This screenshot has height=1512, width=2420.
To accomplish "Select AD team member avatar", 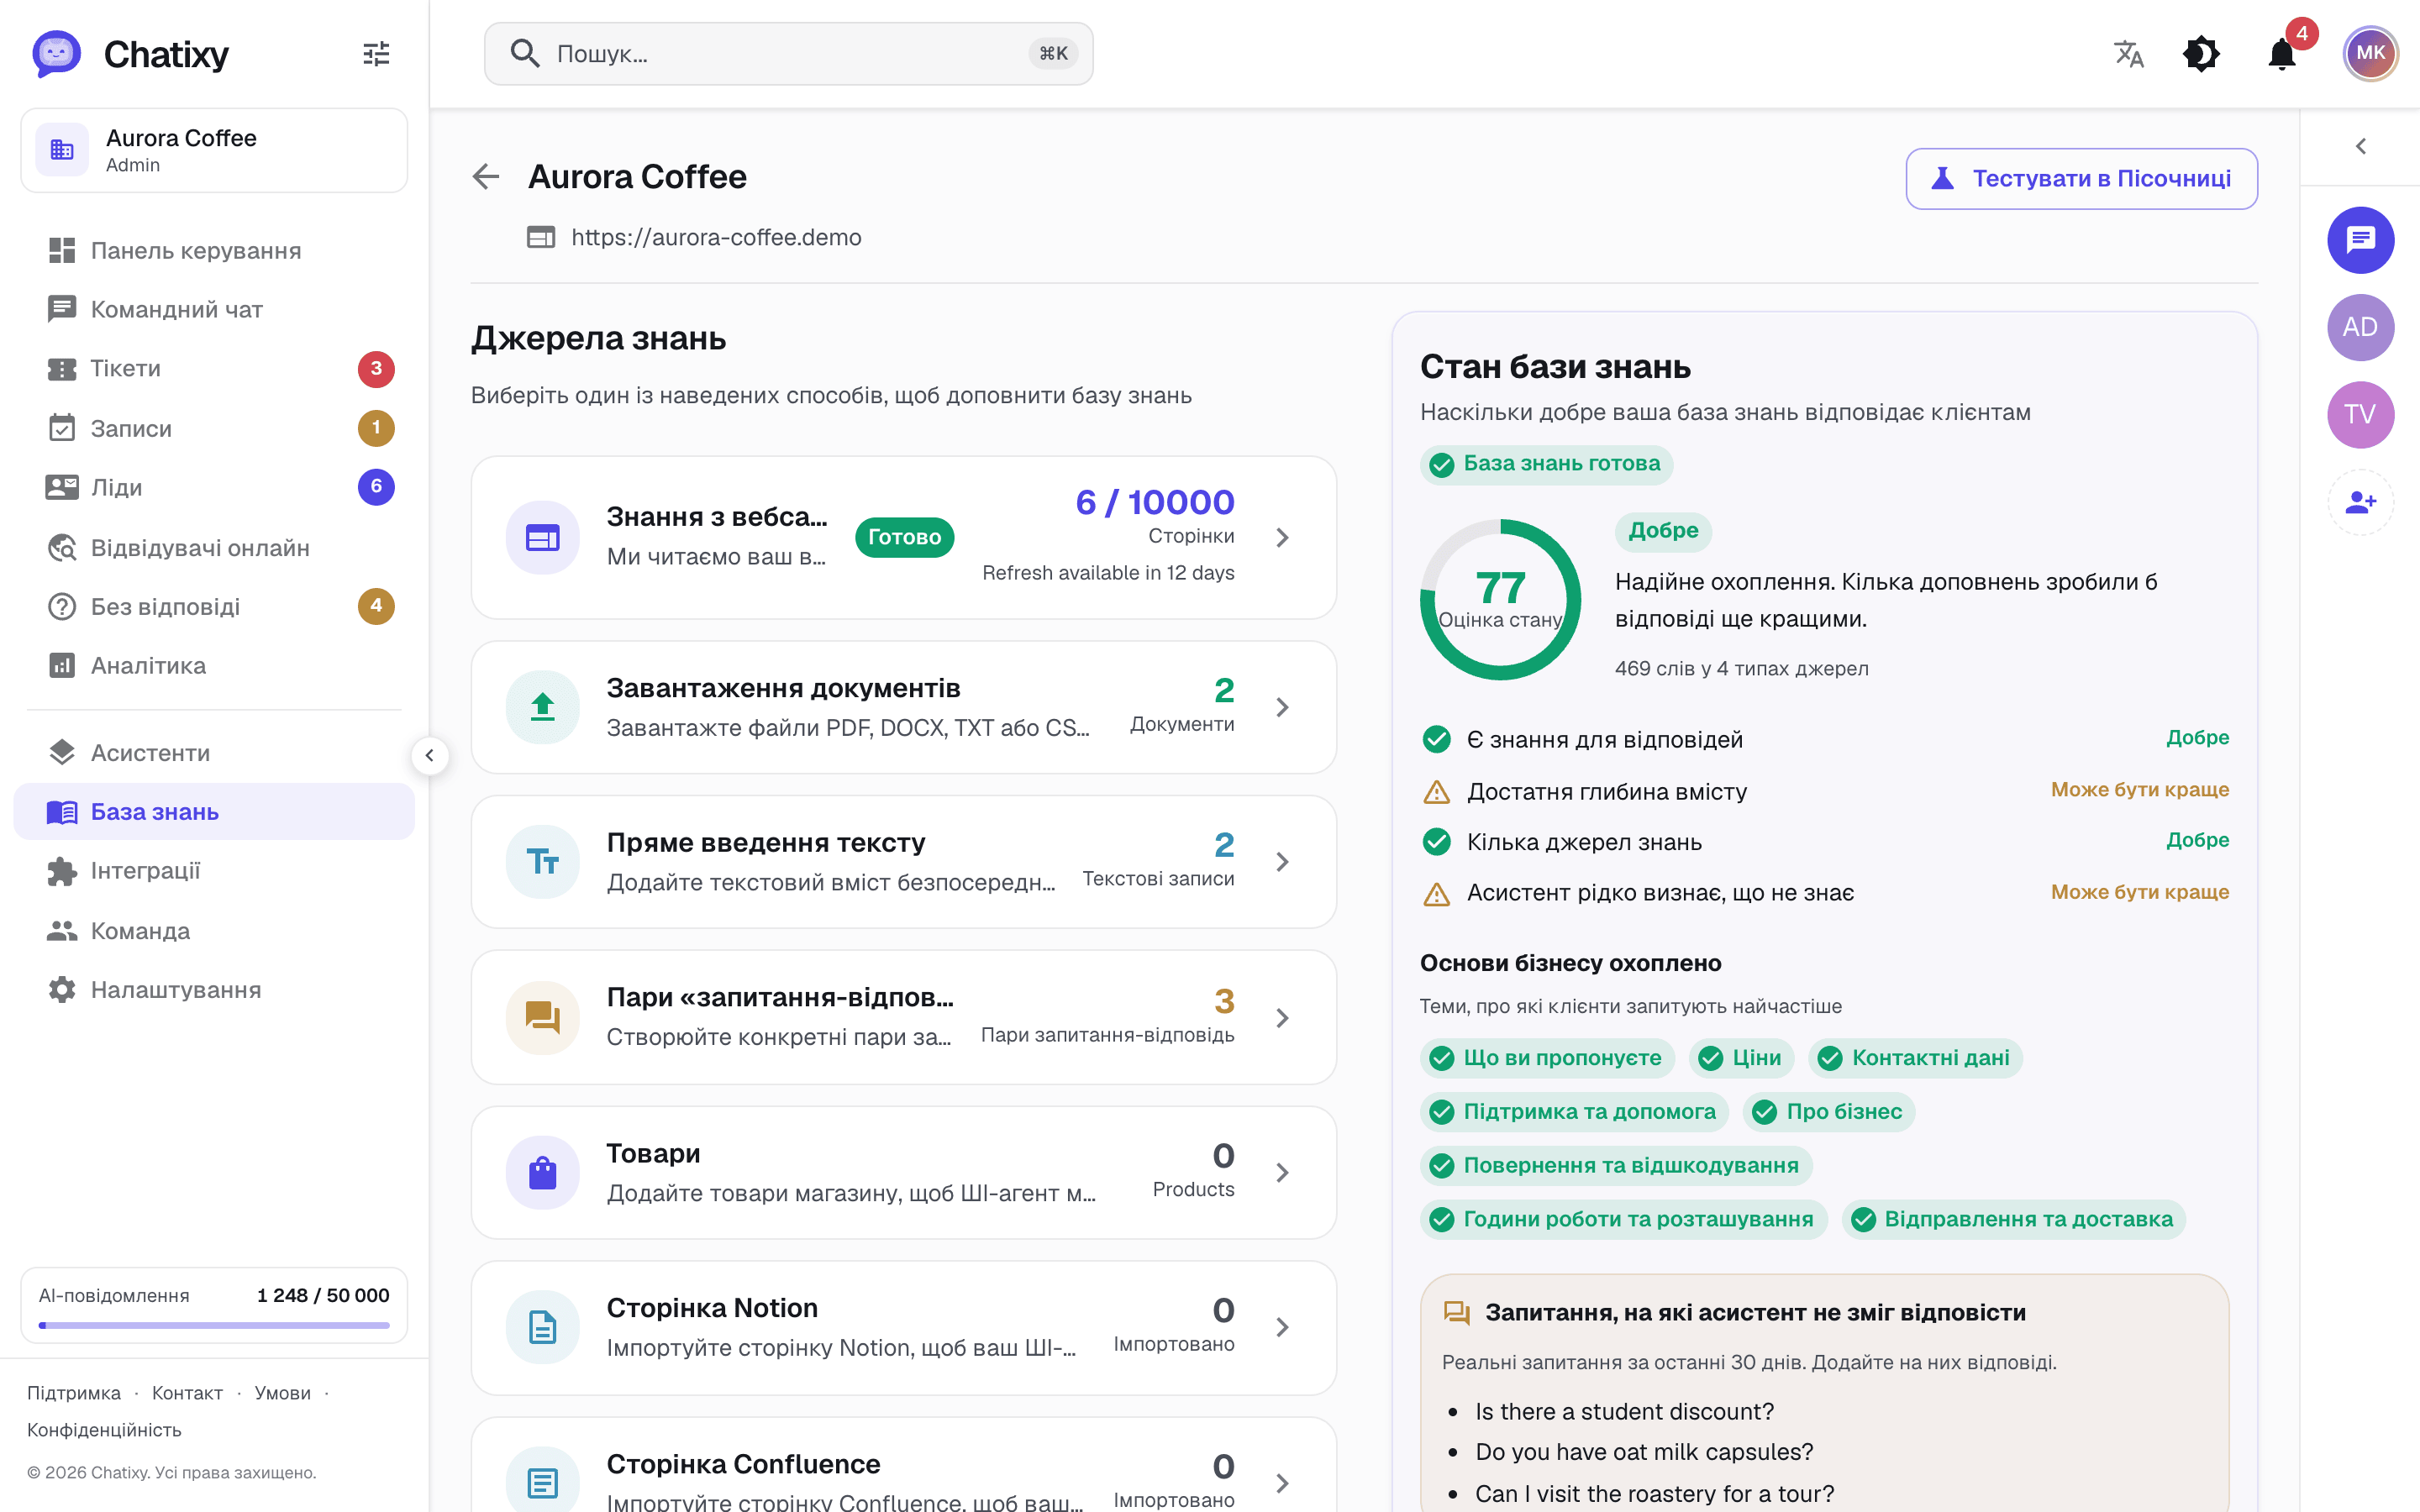I will (x=2360, y=327).
